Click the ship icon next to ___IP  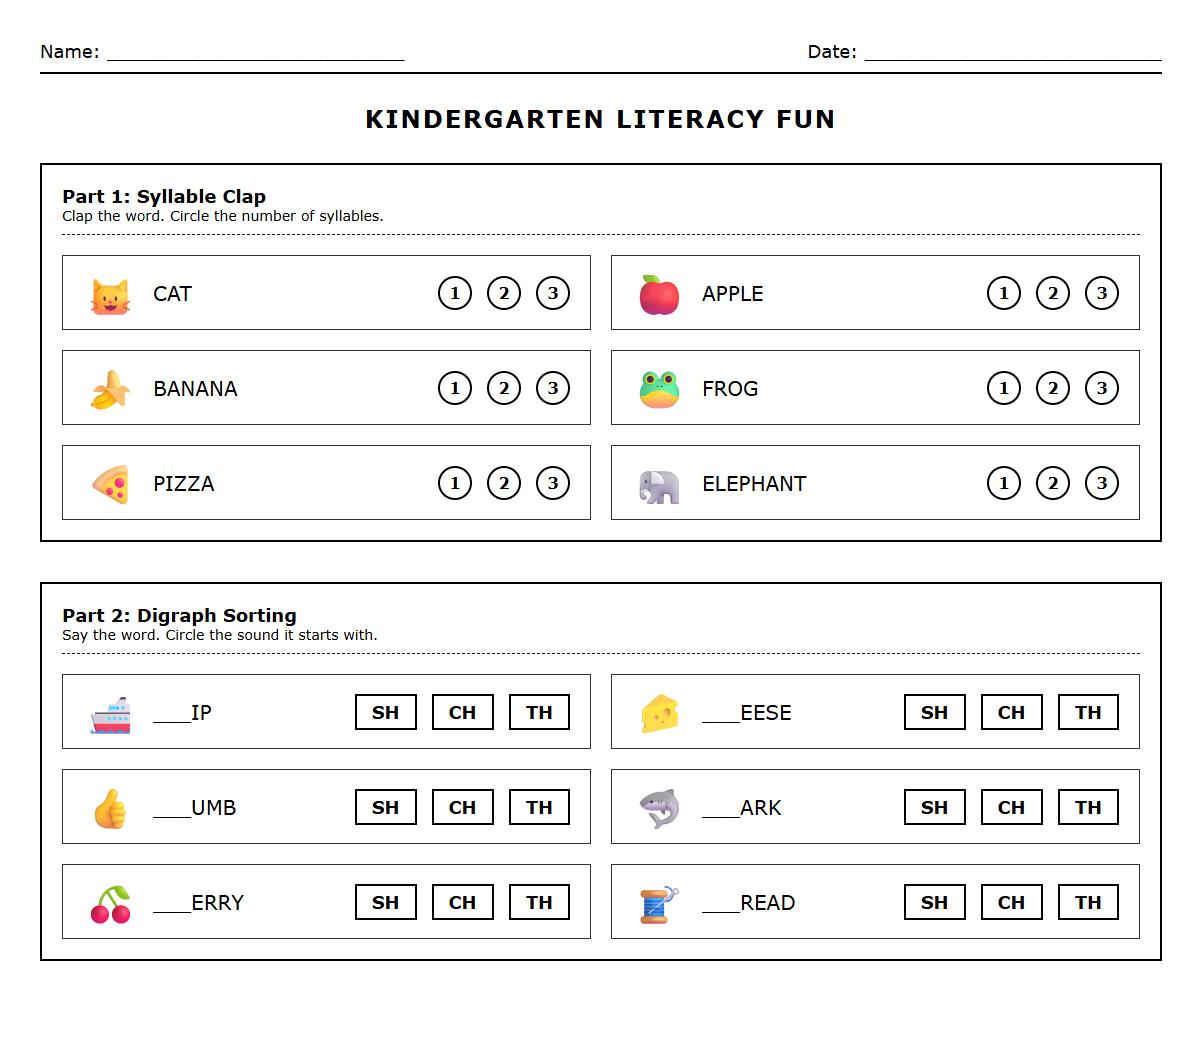tap(110, 714)
